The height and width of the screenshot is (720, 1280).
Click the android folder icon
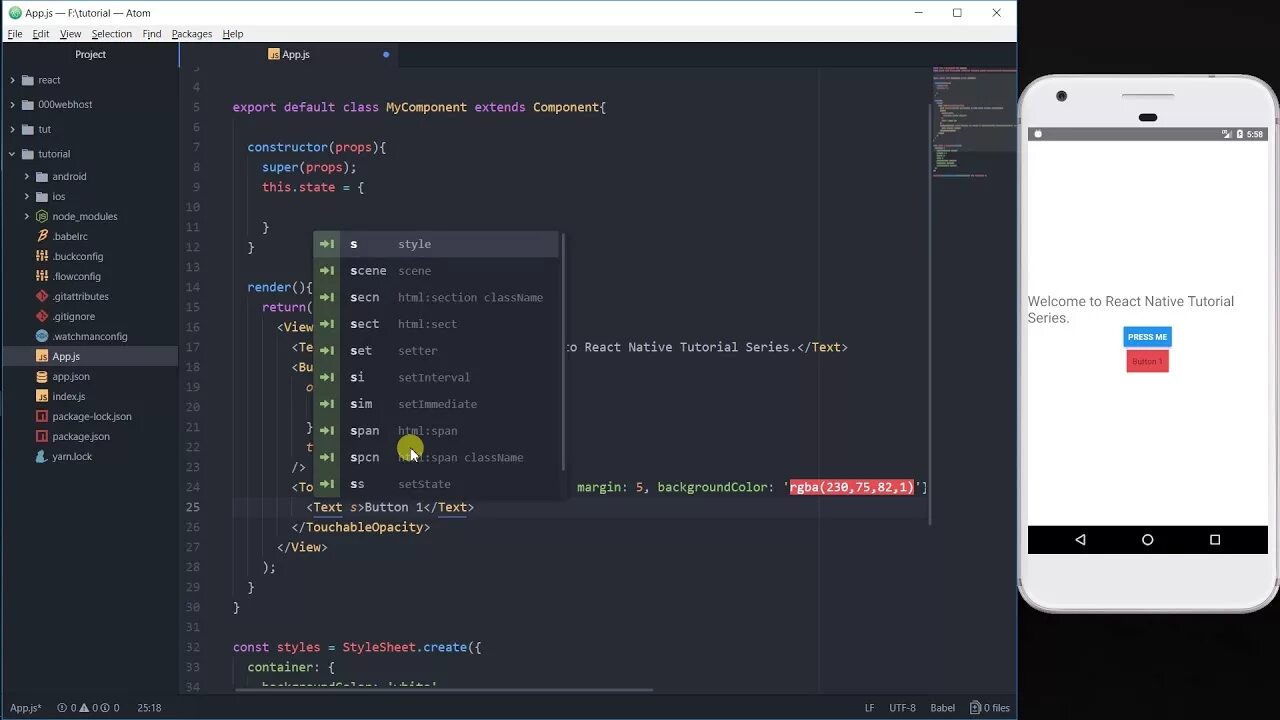[42, 176]
